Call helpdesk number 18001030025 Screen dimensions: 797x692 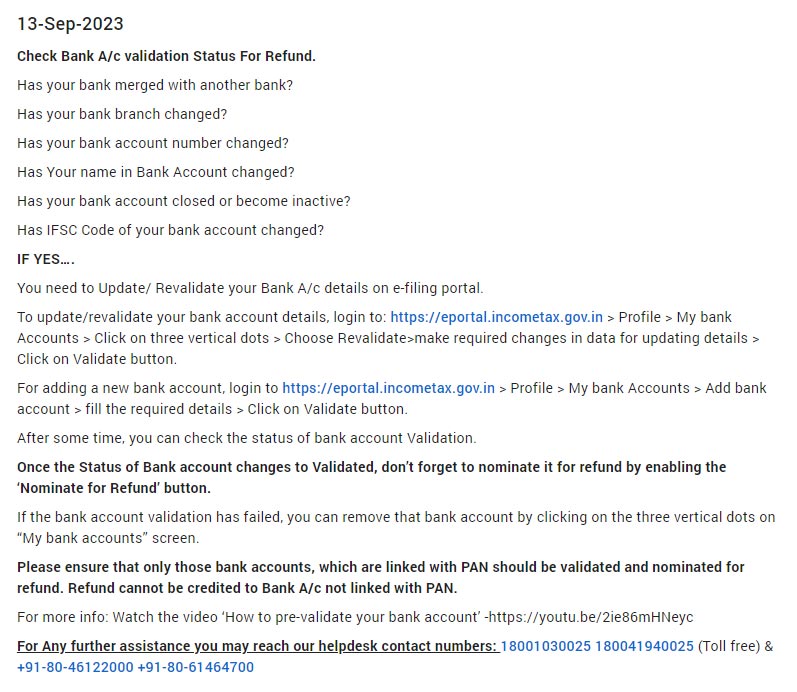click(x=545, y=646)
